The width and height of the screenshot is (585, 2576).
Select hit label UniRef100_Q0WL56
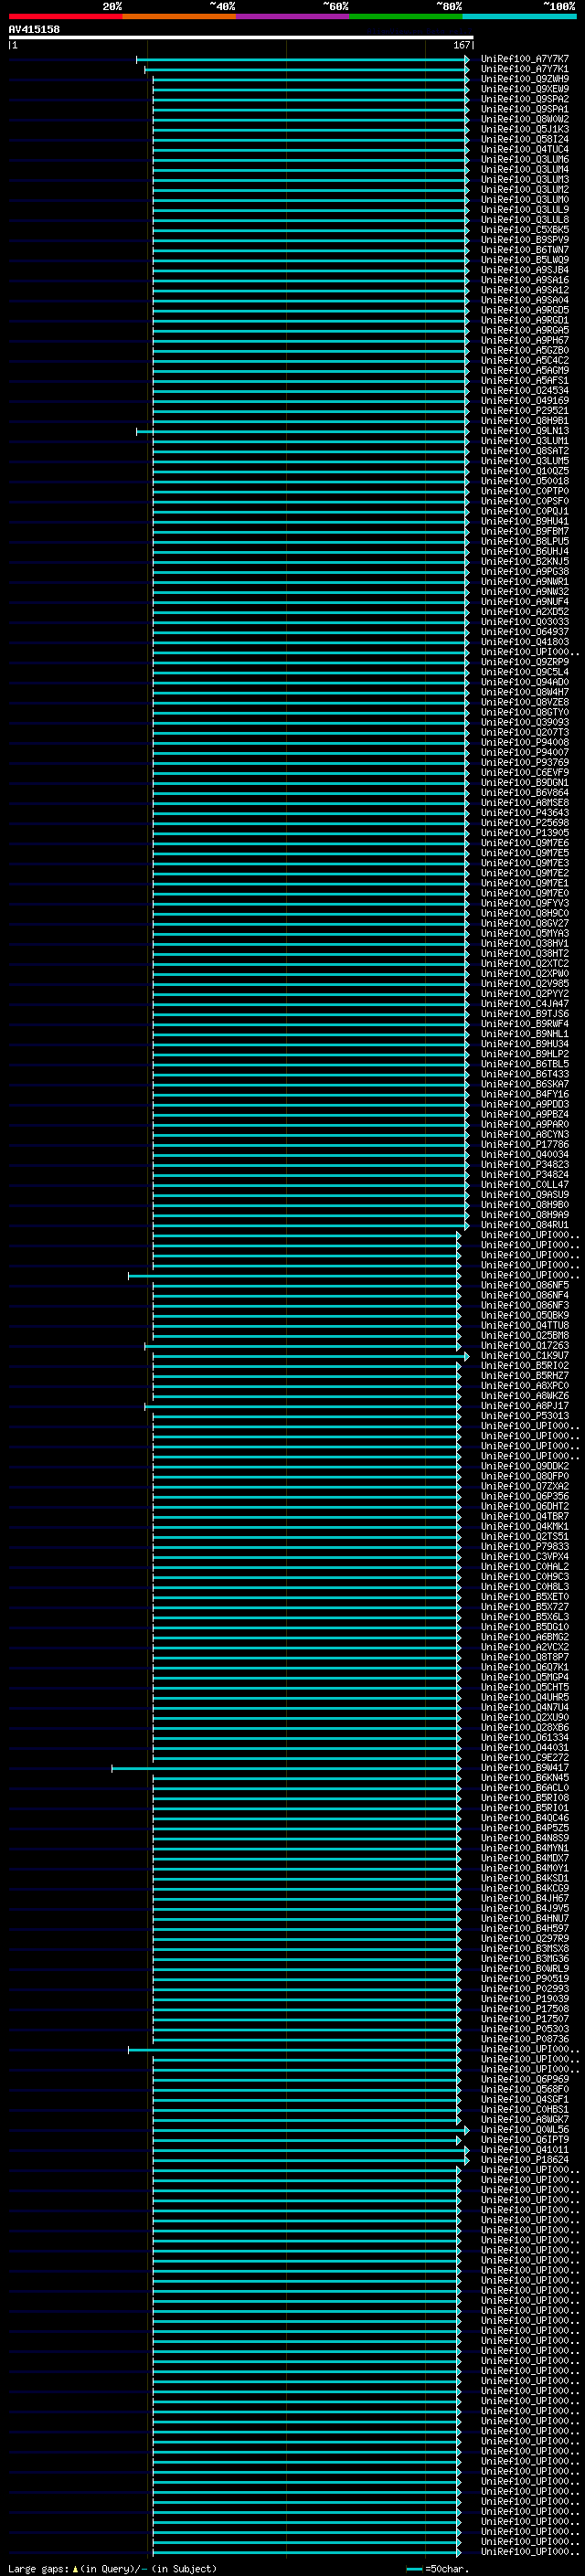(x=525, y=2130)
